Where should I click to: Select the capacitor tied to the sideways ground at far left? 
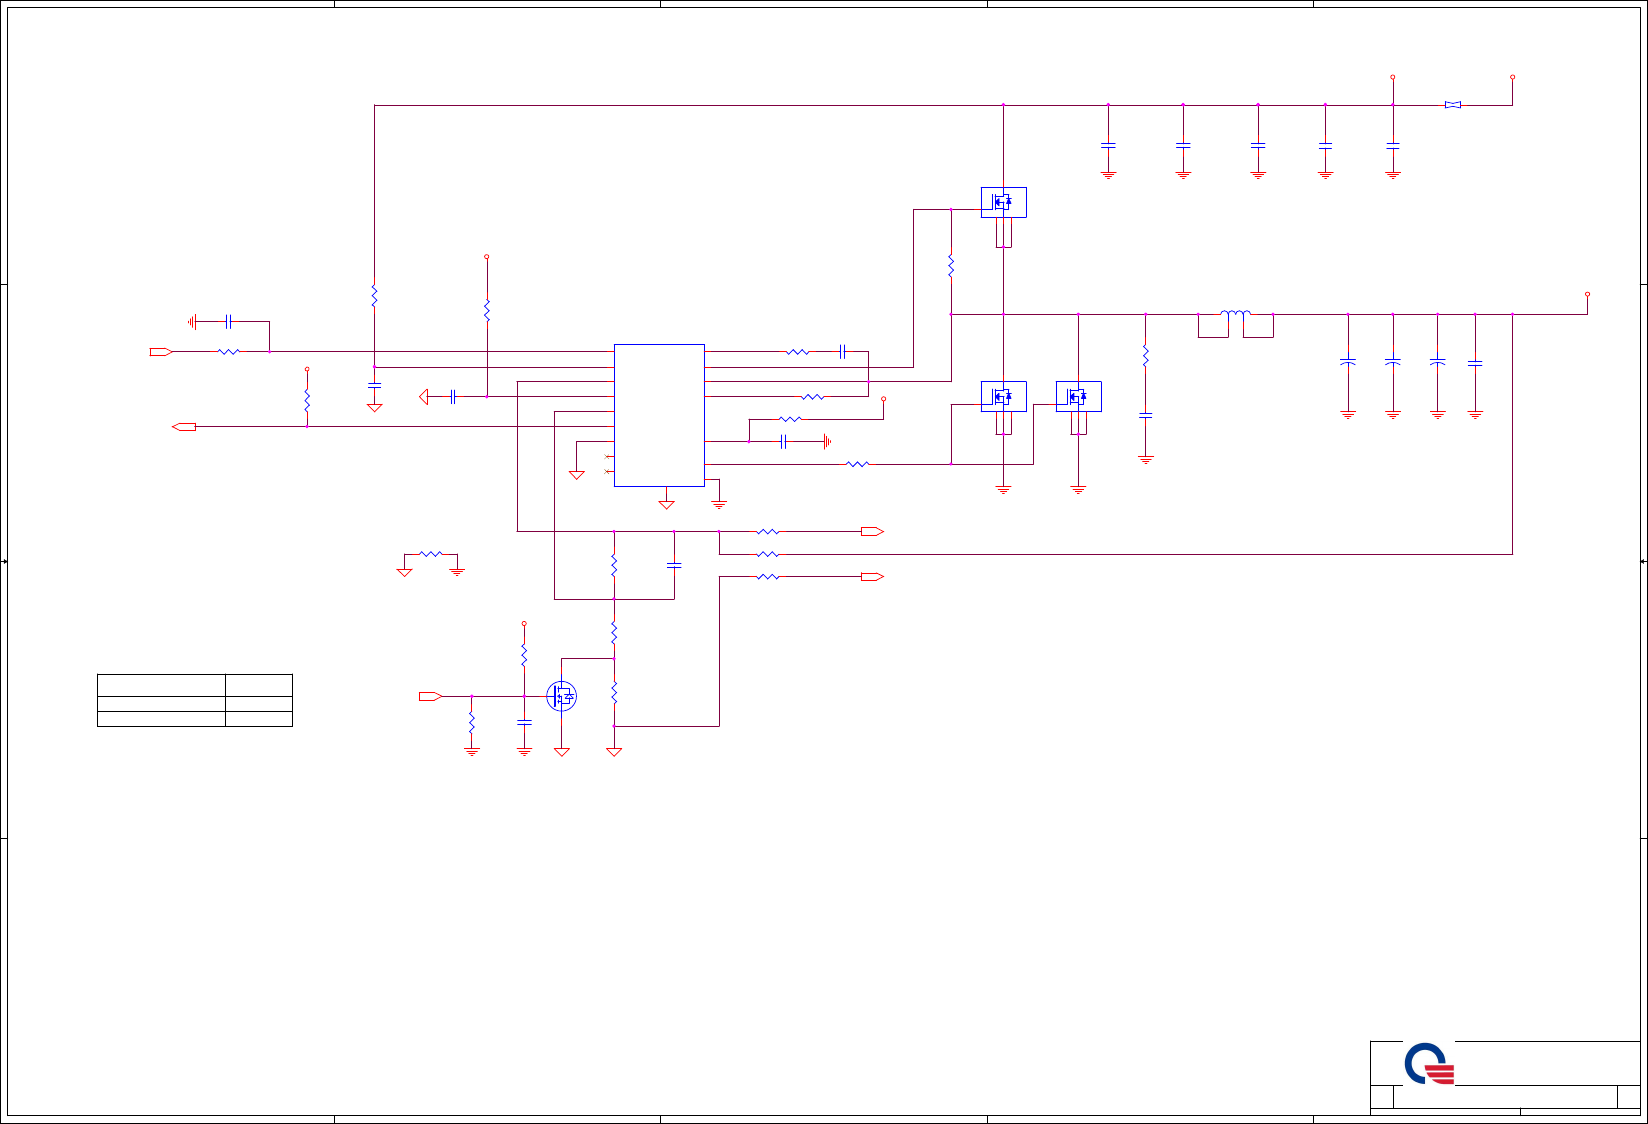tap(229, 322)
